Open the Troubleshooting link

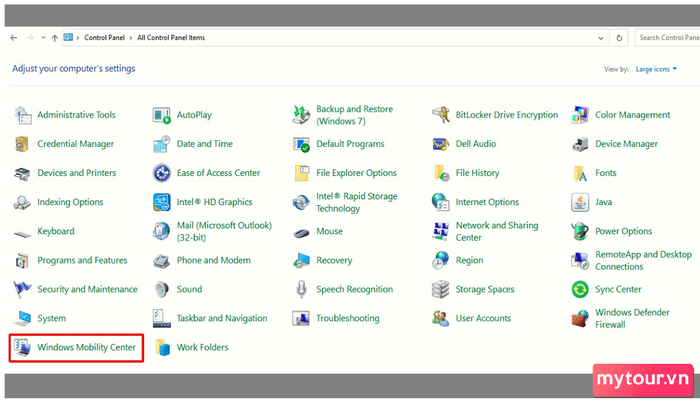pyautogui.click(x=348, y=318)
